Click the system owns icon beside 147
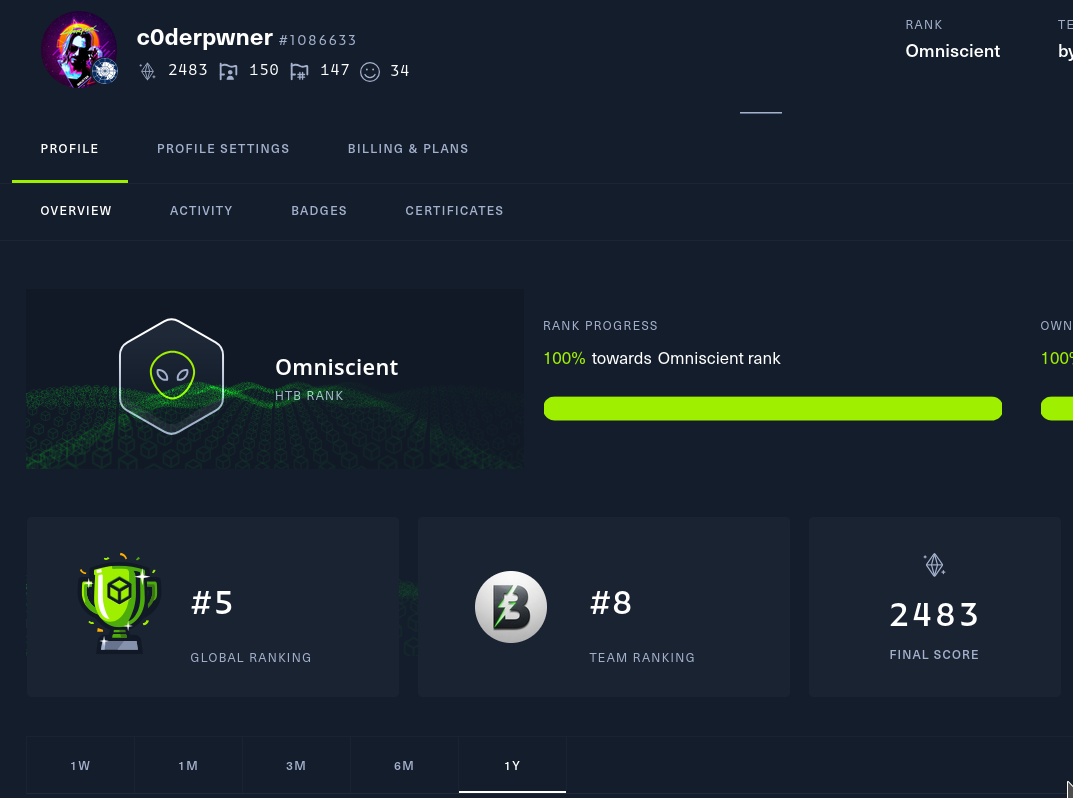Viewport: 1073px width, 798px height. [299, 71]
